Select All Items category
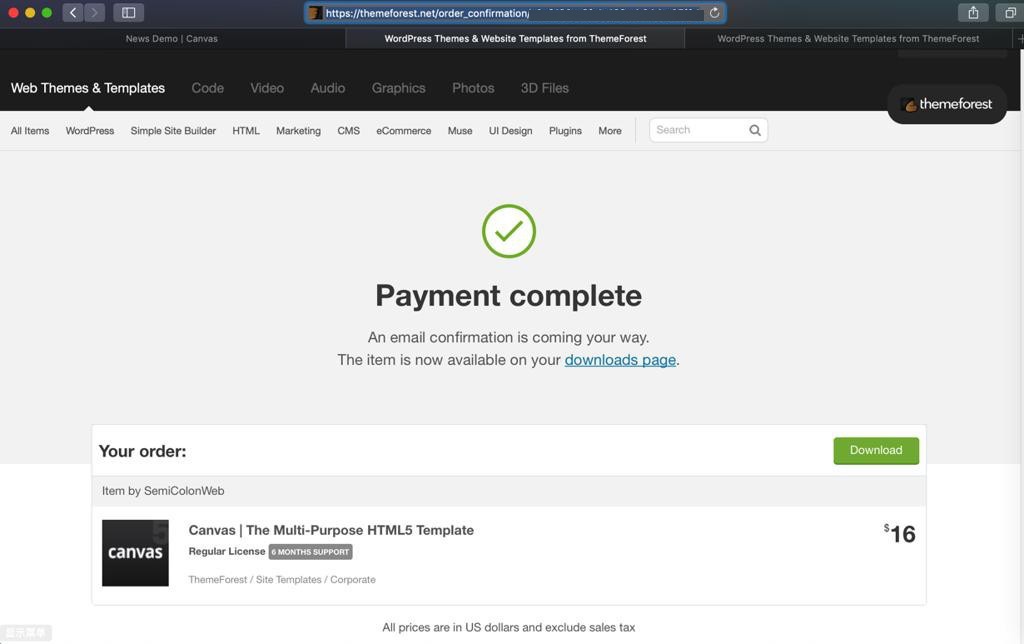This screenshot has height=644, width=1024. click(x=30, y=131)
